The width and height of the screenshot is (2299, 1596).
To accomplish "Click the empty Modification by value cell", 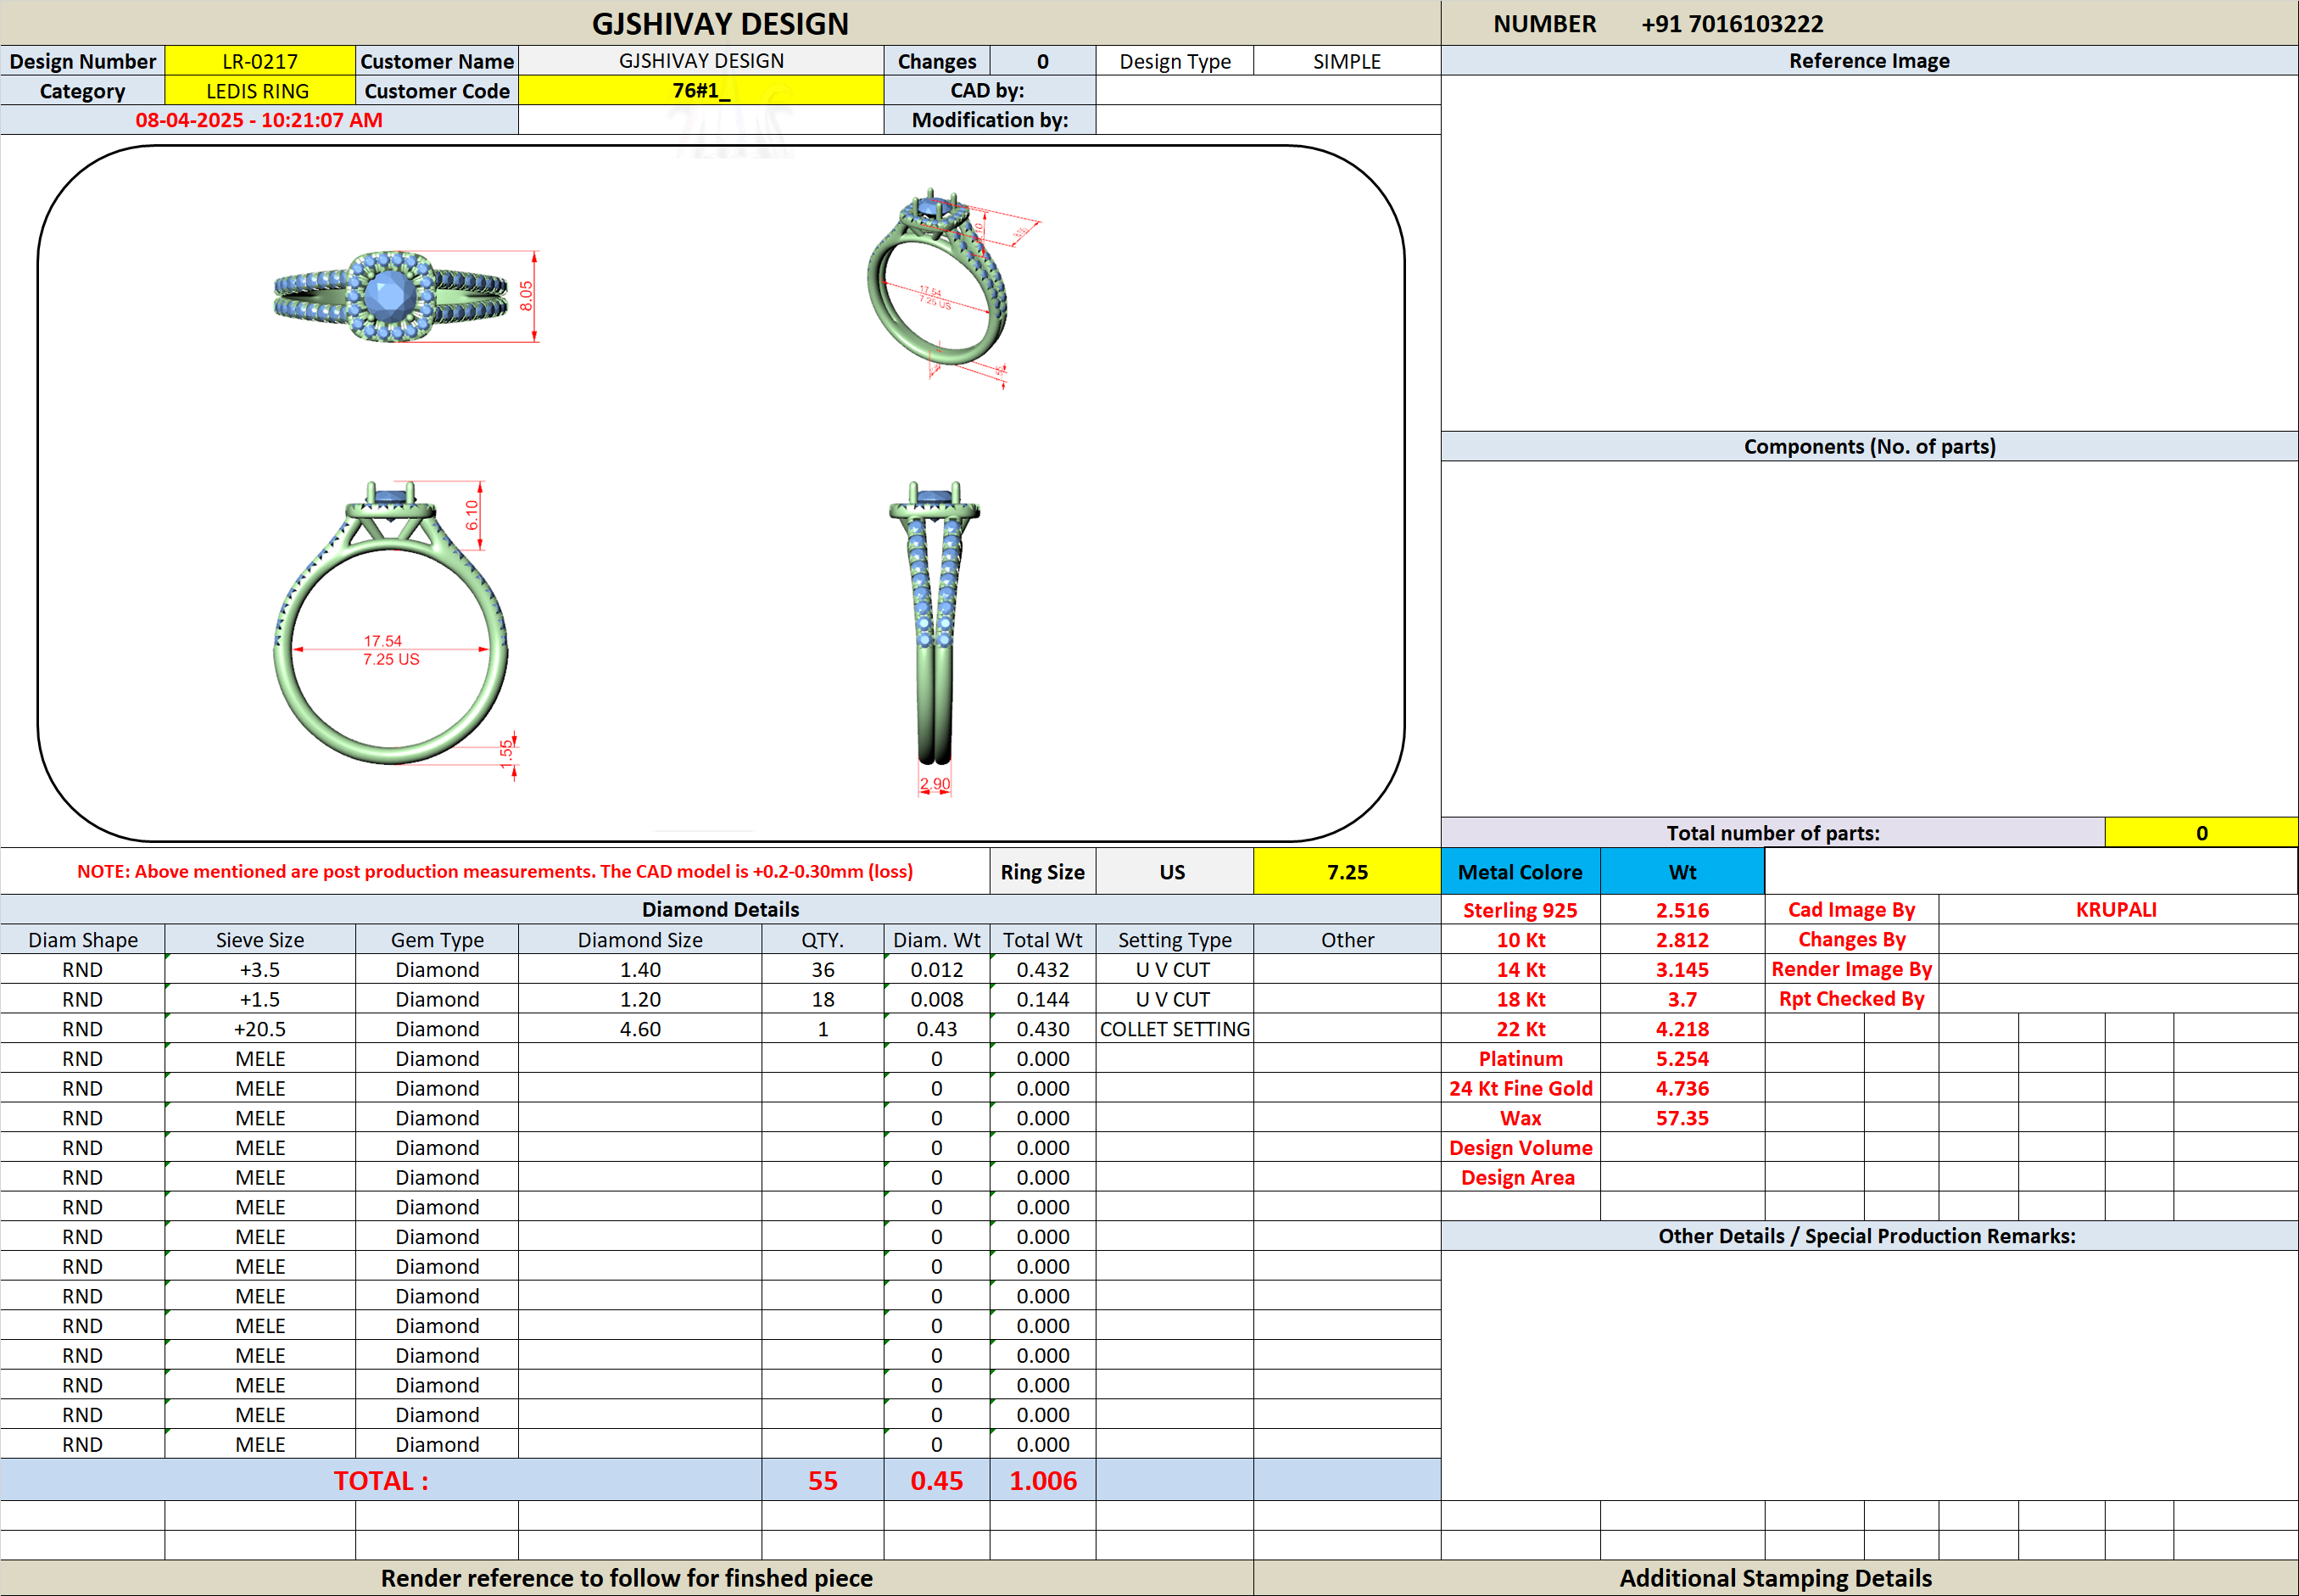I will [x=1268, y=120].
